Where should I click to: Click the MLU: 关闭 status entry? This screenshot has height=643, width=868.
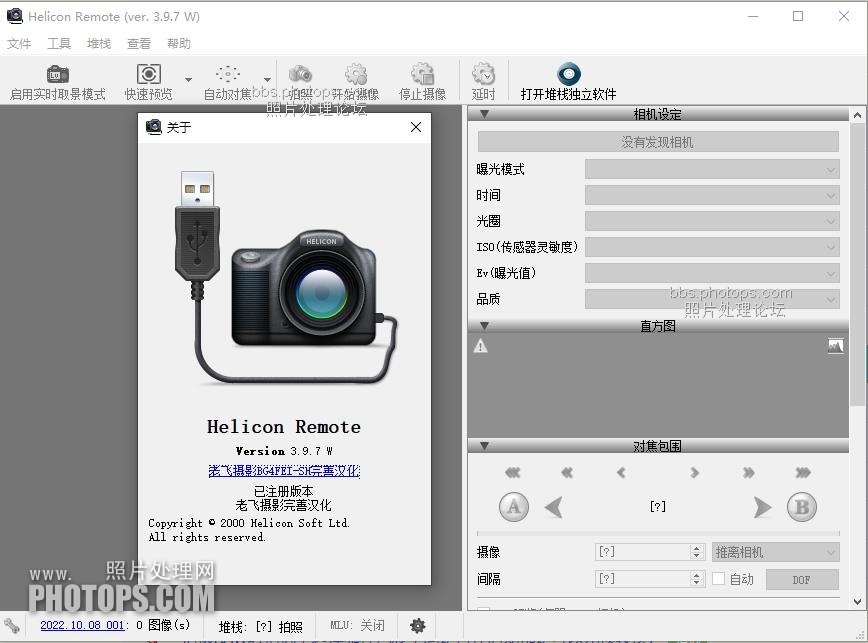pyautogui.click(x=357, y=625)
